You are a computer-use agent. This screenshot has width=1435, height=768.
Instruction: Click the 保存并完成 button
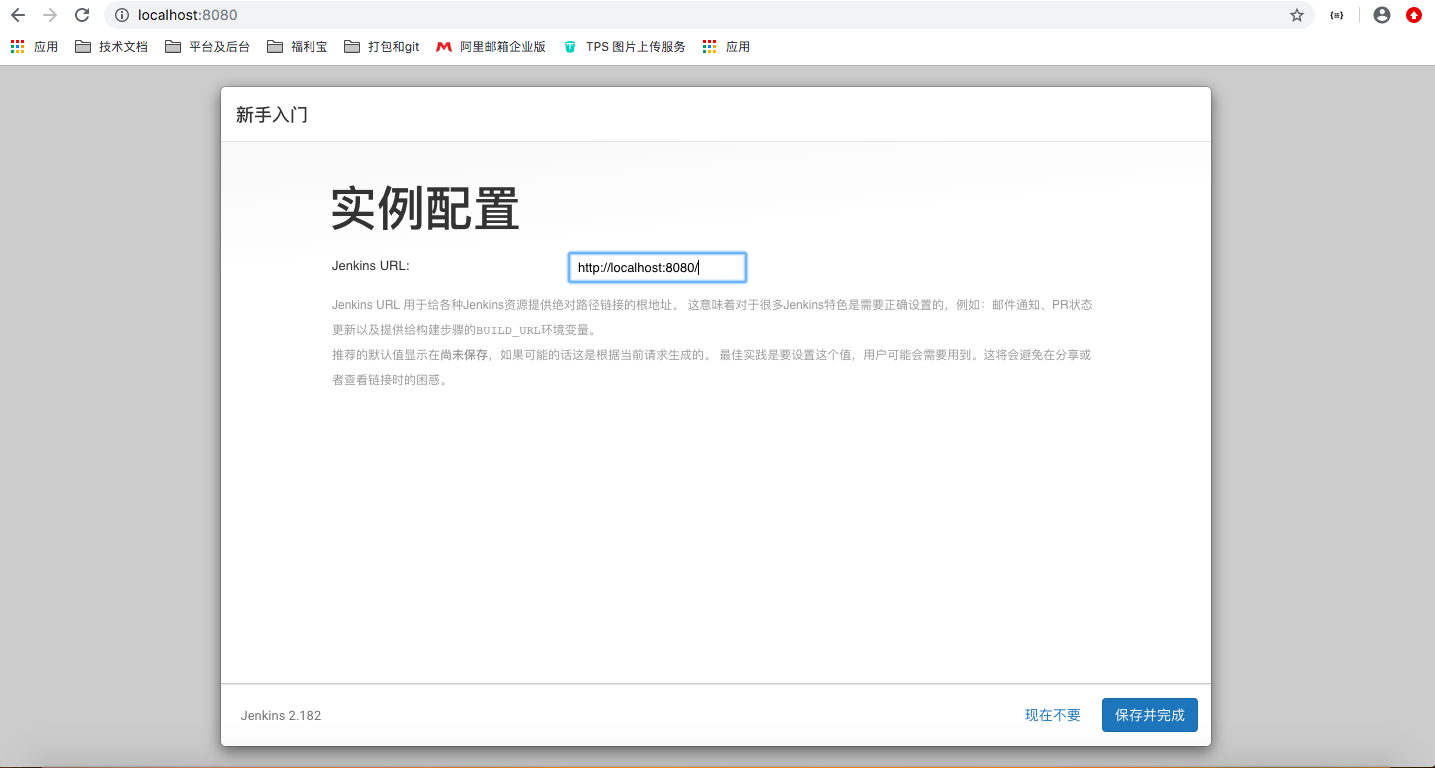[x=1150, y=715]
